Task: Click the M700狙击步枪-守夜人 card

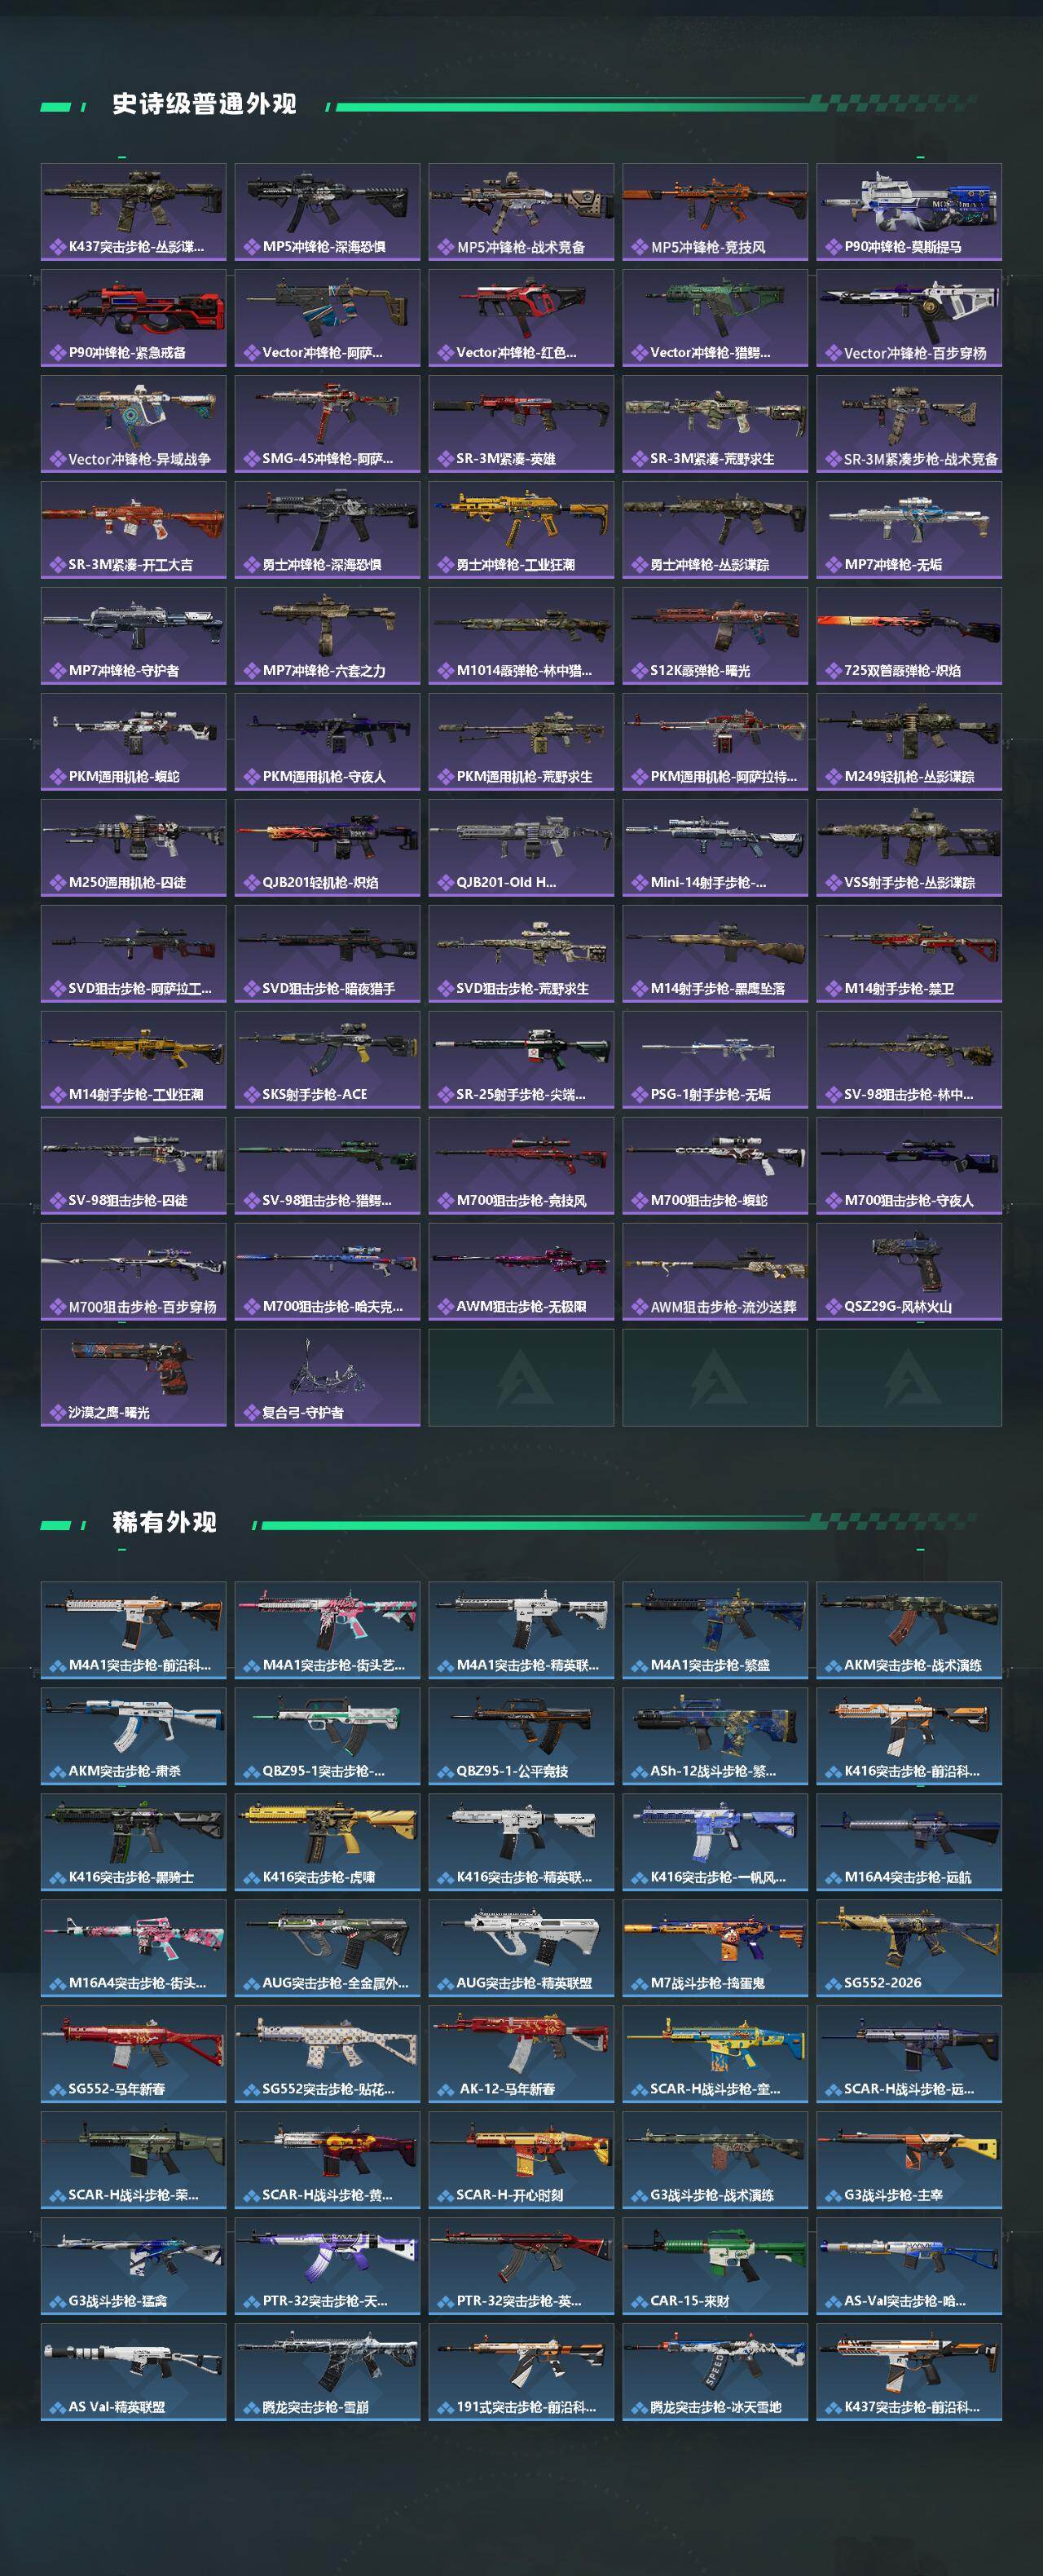Action: [909, 1166]
